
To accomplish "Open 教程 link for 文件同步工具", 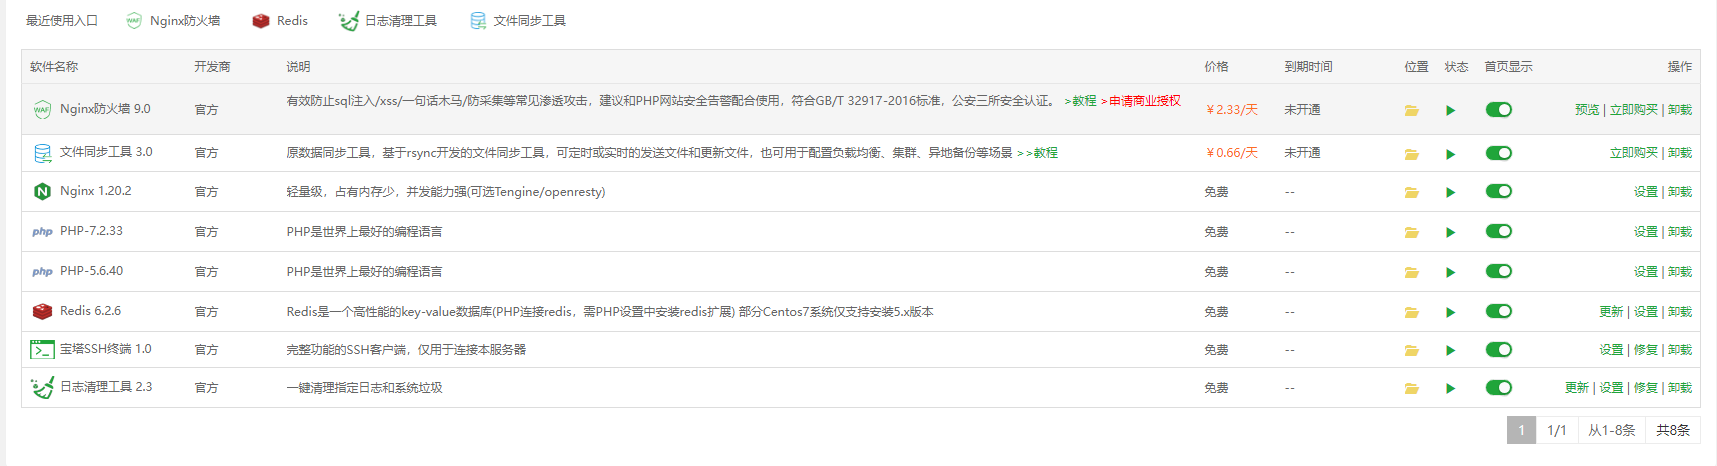I will click(x=1038, y=153).
